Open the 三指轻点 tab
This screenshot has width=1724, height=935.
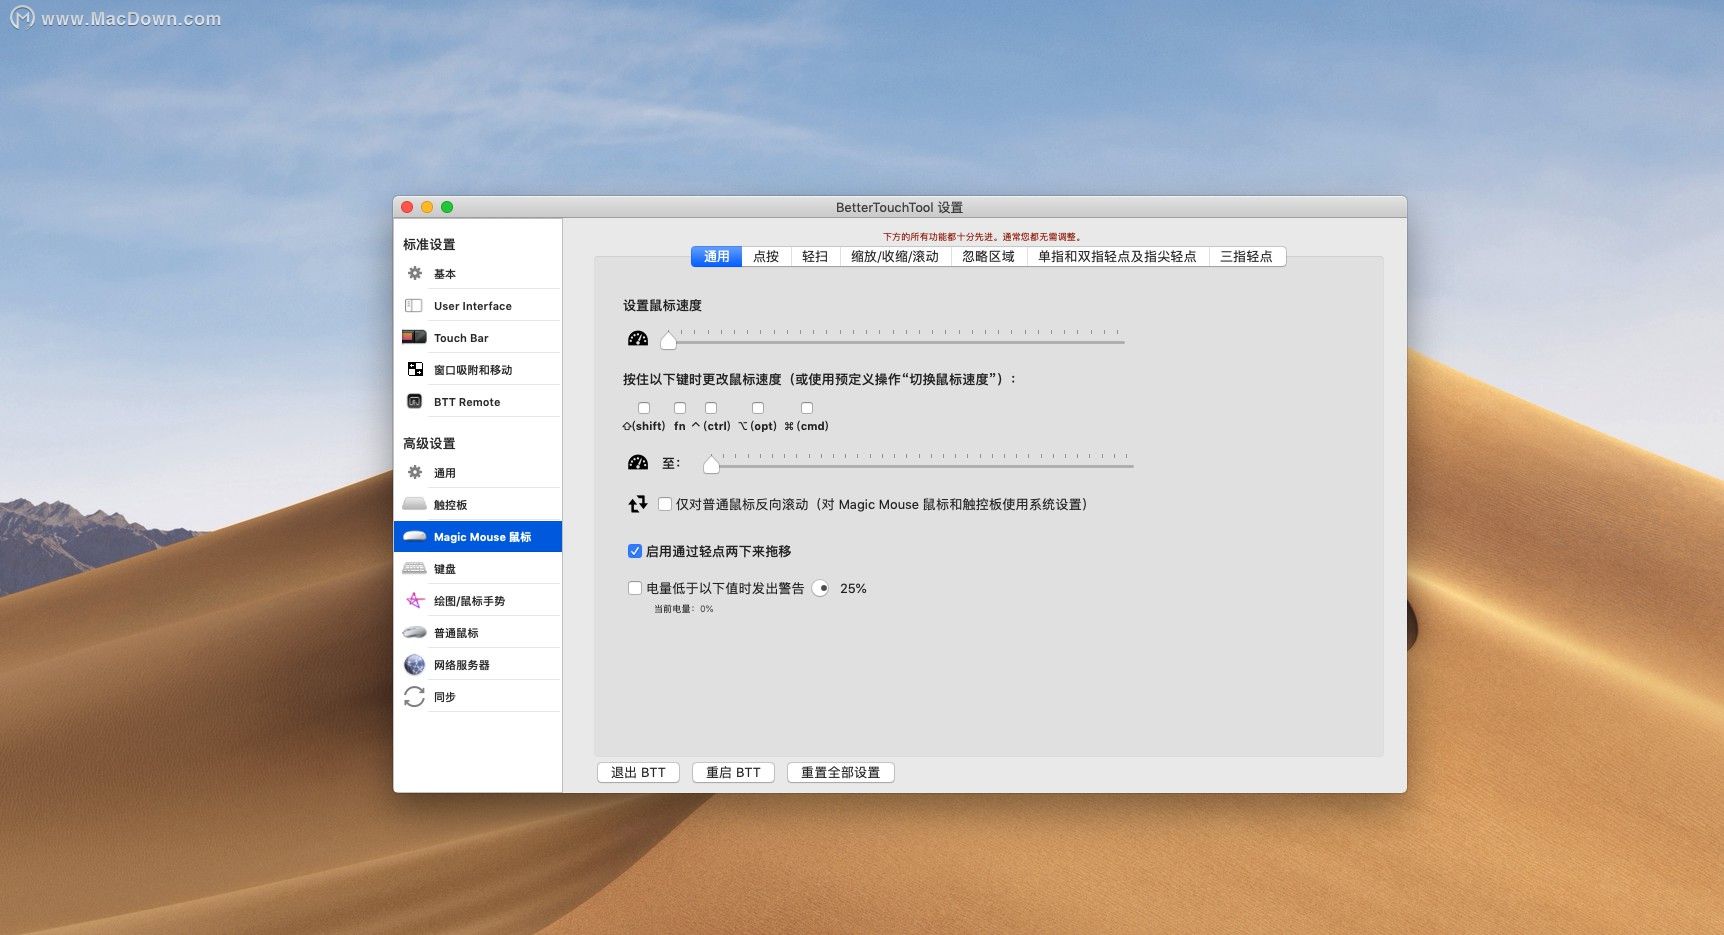pyautogui.click(x=1246, y=257)
